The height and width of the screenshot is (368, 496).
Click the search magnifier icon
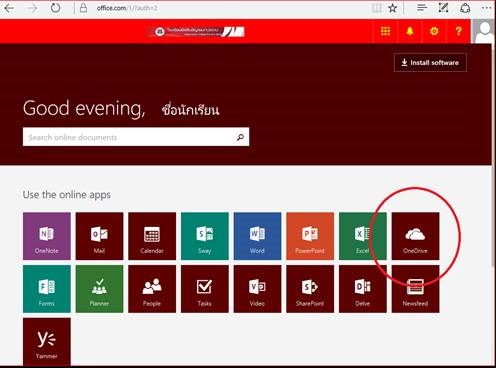[x=240, y=137]
